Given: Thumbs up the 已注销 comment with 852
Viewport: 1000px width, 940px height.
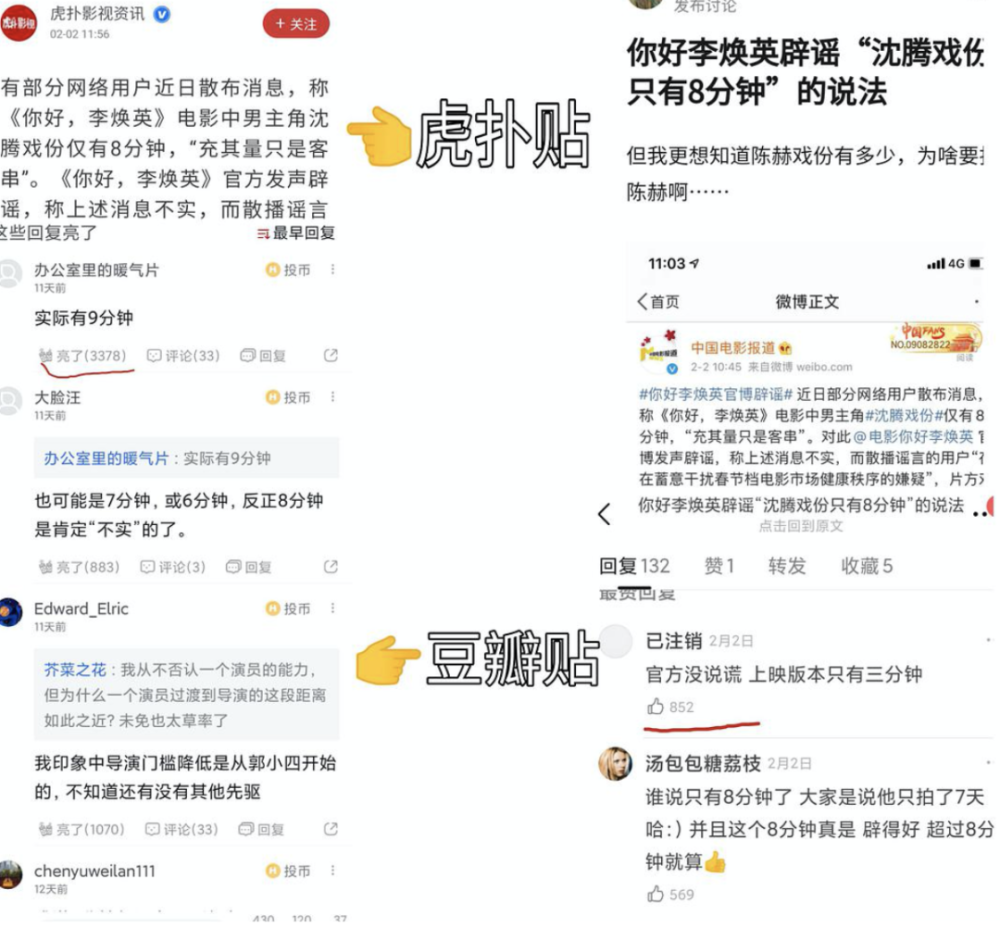Looking at the screenshot, I should tap(670, 707).
